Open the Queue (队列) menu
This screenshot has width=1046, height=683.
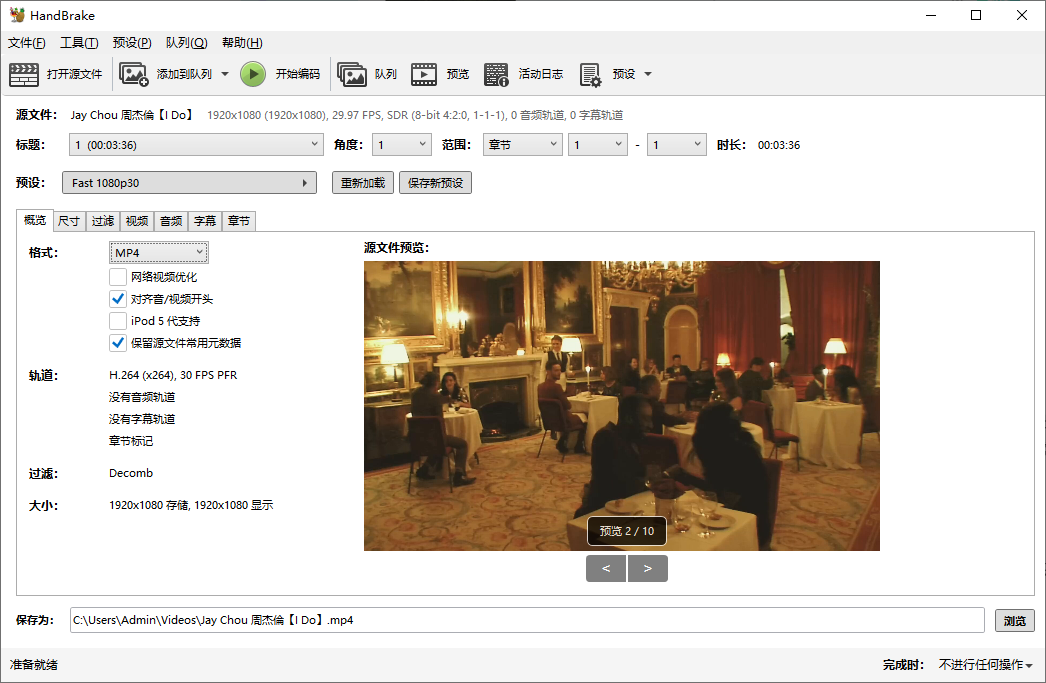[x=187, y=43]
